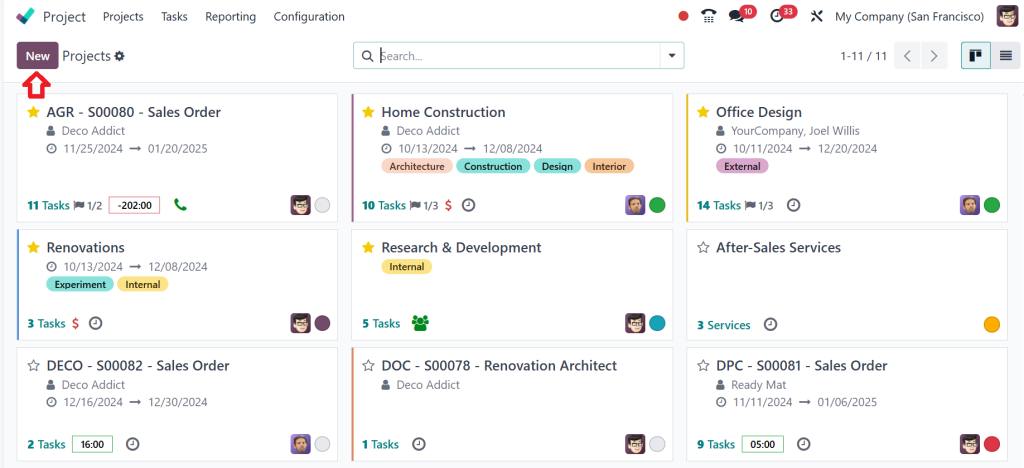
Task: Click the Project app logo icon
Action: (25, 16)
